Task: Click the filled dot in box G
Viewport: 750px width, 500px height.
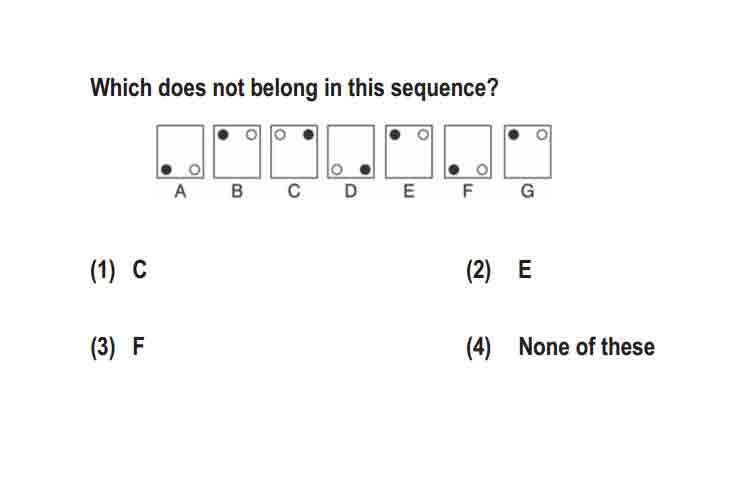Action: [x=514, y=134]
